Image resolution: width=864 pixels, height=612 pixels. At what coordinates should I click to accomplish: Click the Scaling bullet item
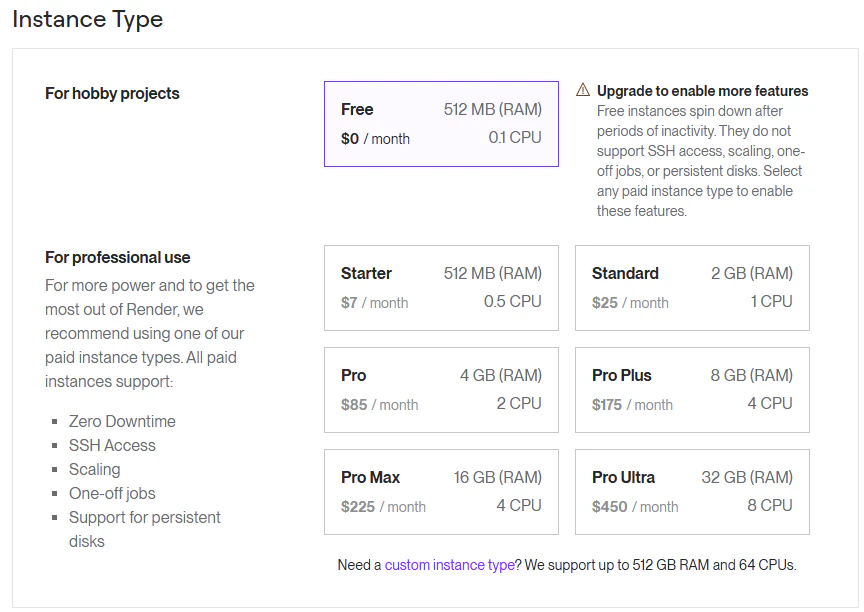pyautogui.click(x=94, y=469)
